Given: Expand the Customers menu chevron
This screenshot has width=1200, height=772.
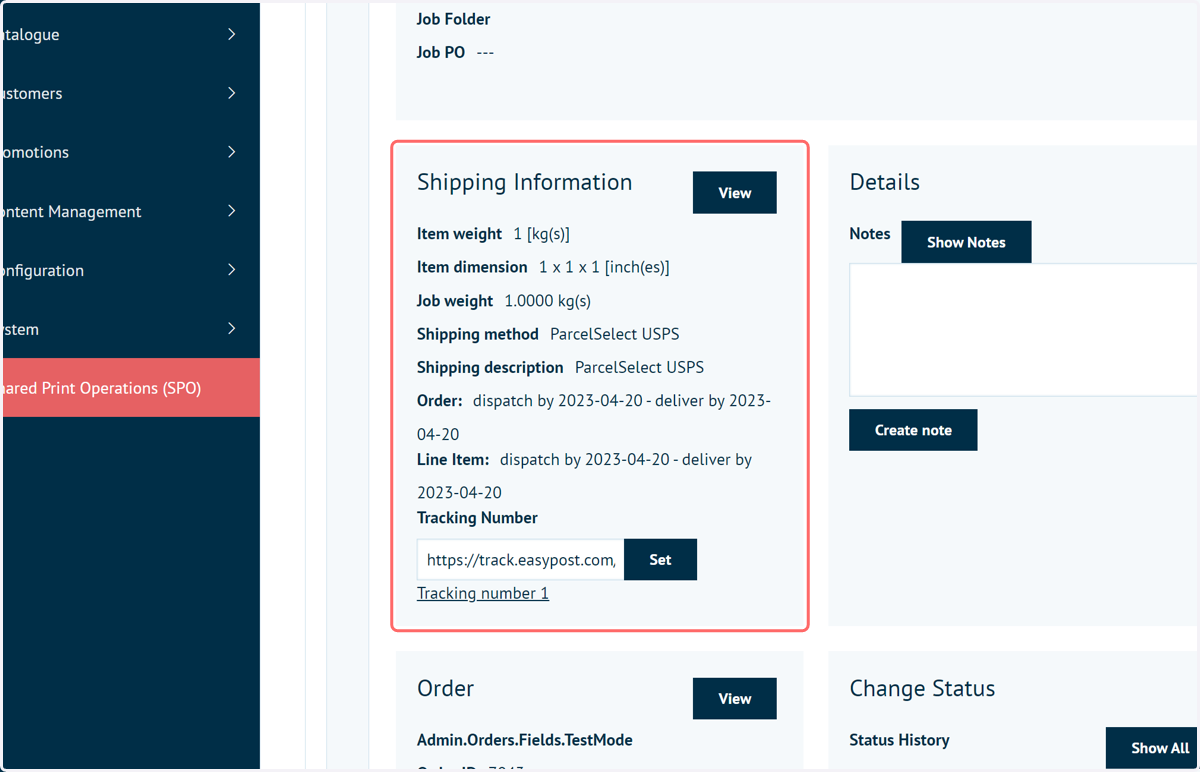Looking at the screenshot, I should (231, 93).
